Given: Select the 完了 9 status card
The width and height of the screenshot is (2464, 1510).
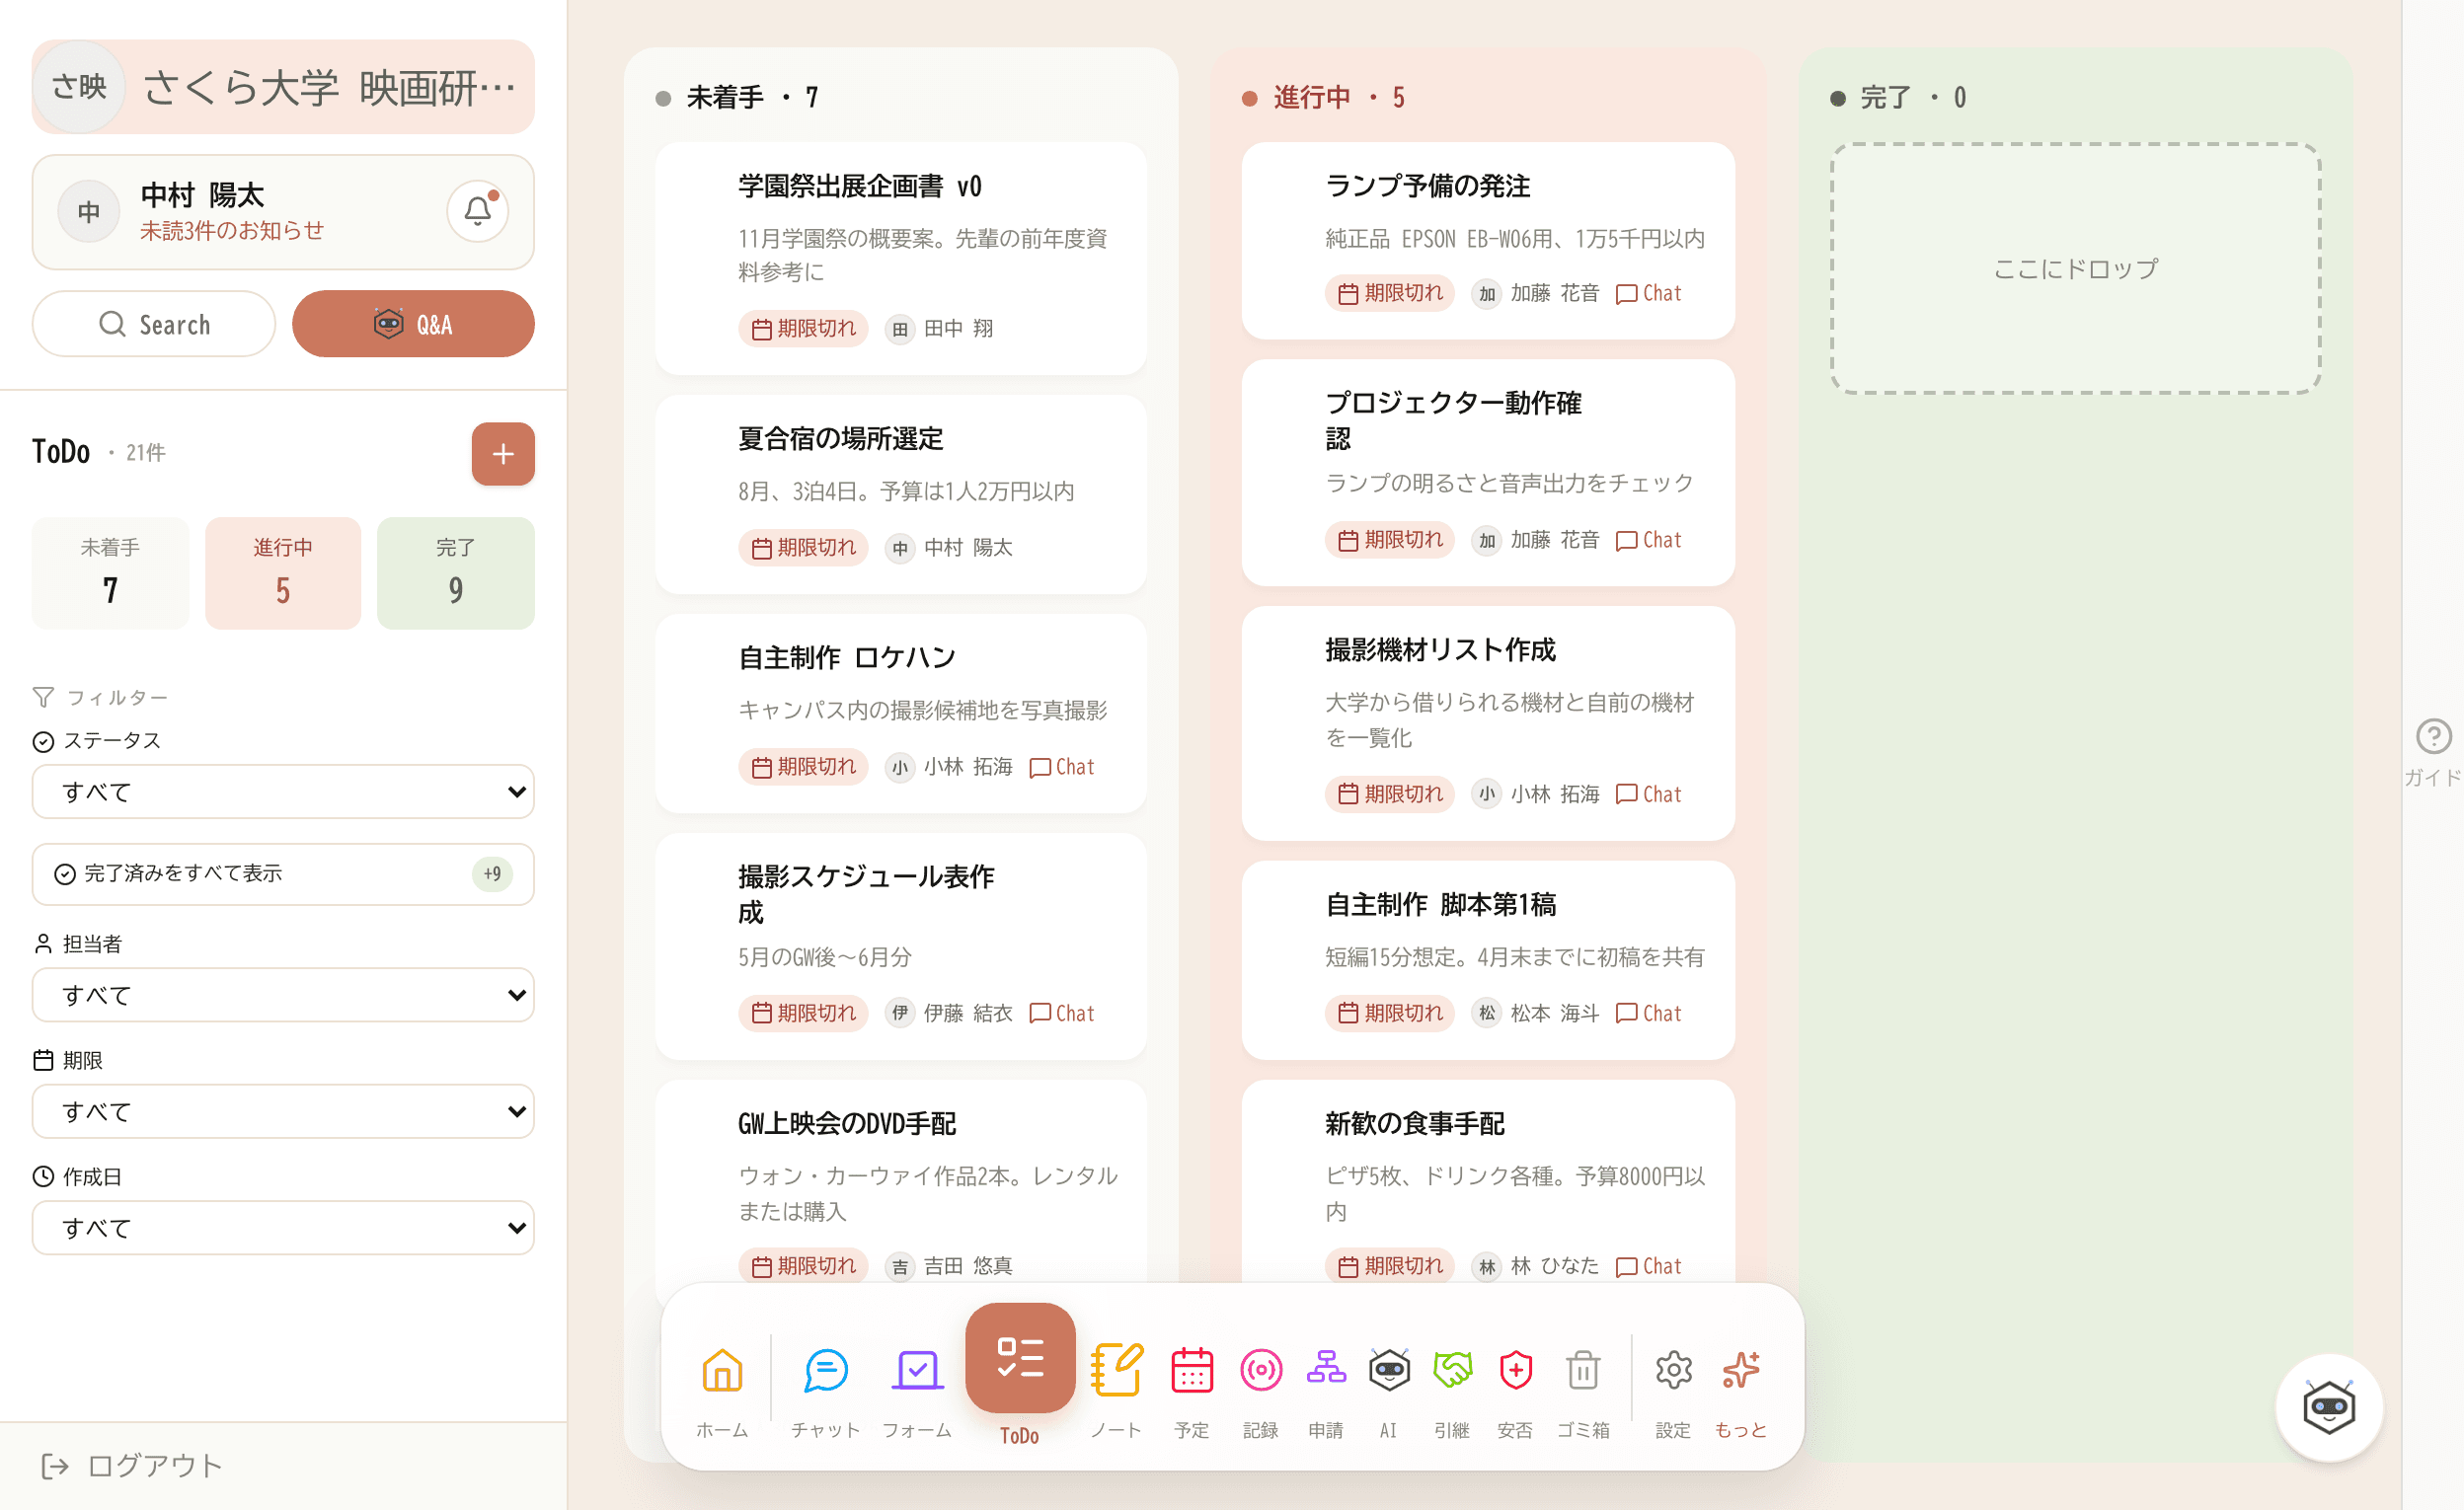Looking at the screenshot, I should (x=456, y=572).
